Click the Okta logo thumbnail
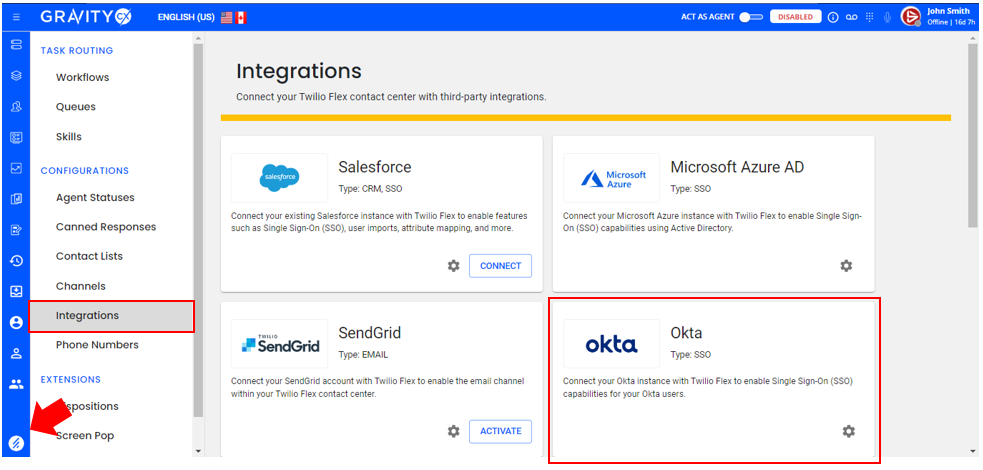Image resolution: width=983 pixels, height=470 pixels. point(611,343)
